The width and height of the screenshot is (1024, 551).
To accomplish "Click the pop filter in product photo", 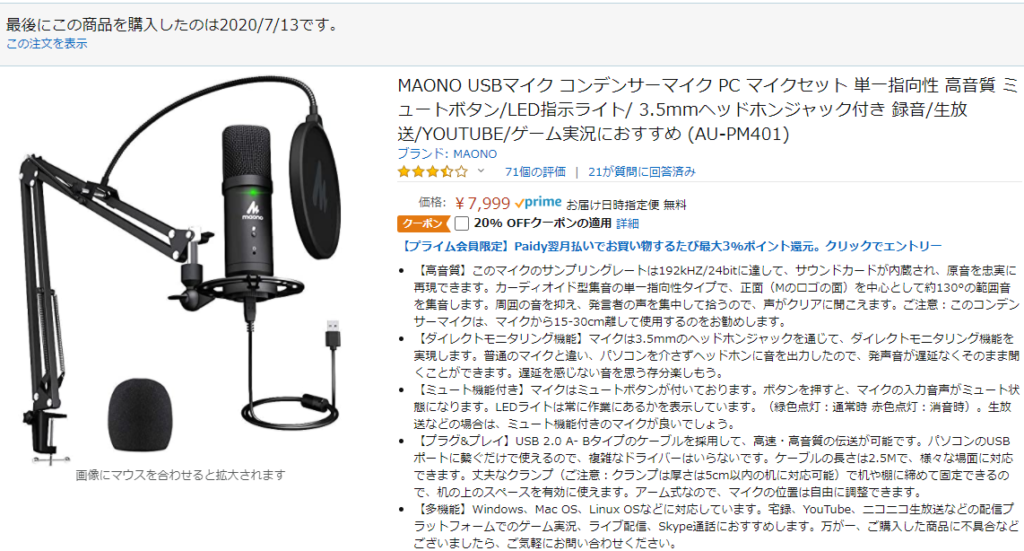I will pos(316,187).
